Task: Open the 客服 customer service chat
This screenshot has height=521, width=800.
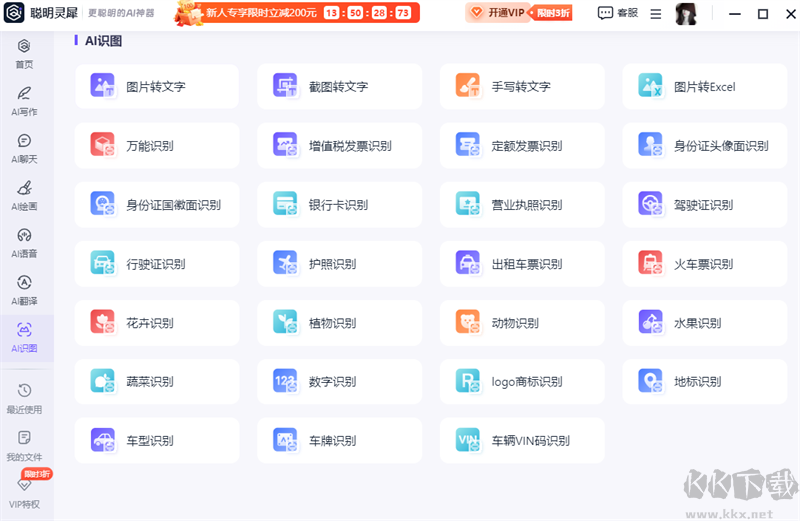Action: (617, 13)
